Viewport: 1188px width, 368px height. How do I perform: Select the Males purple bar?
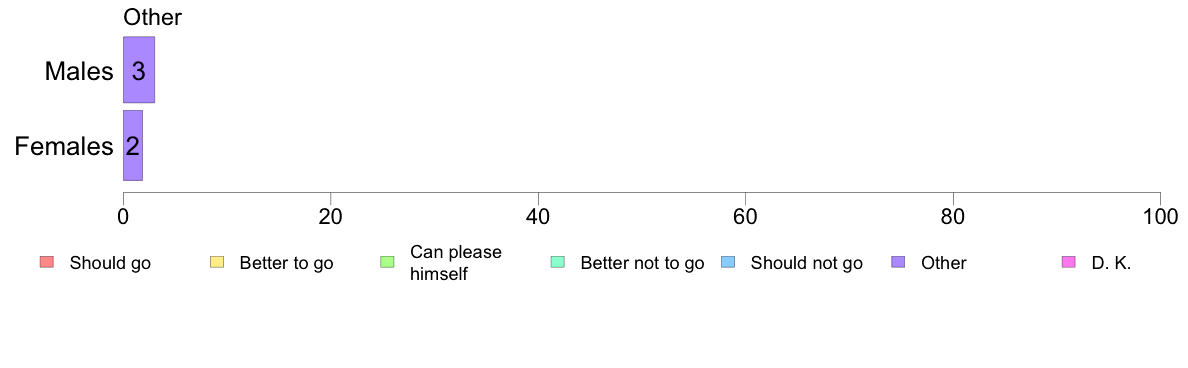139,70
